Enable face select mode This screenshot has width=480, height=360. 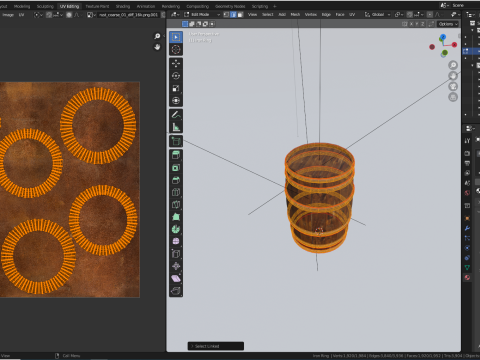(x=240, y=14)
